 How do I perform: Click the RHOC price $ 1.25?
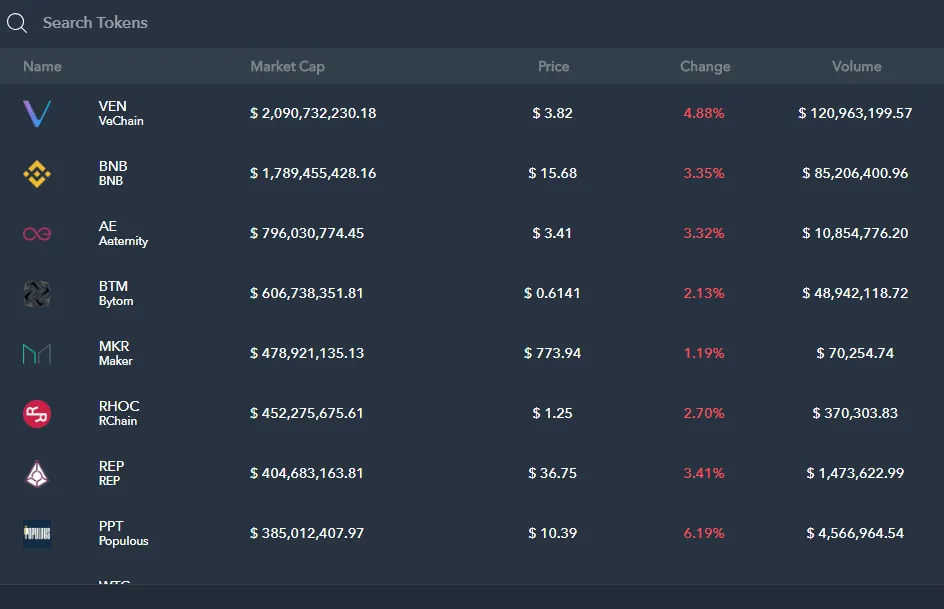553,413
